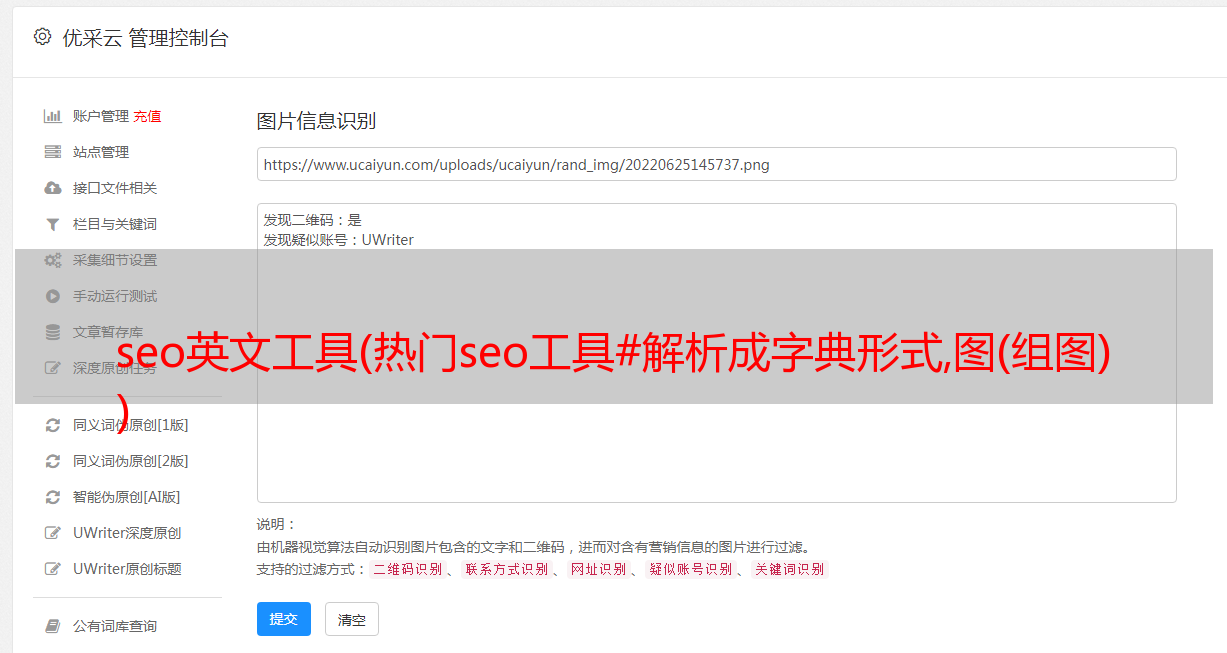Click the database icon for 文章暂存库
The height and width of the screenshot is (653, 1227).
click(53, 332)
